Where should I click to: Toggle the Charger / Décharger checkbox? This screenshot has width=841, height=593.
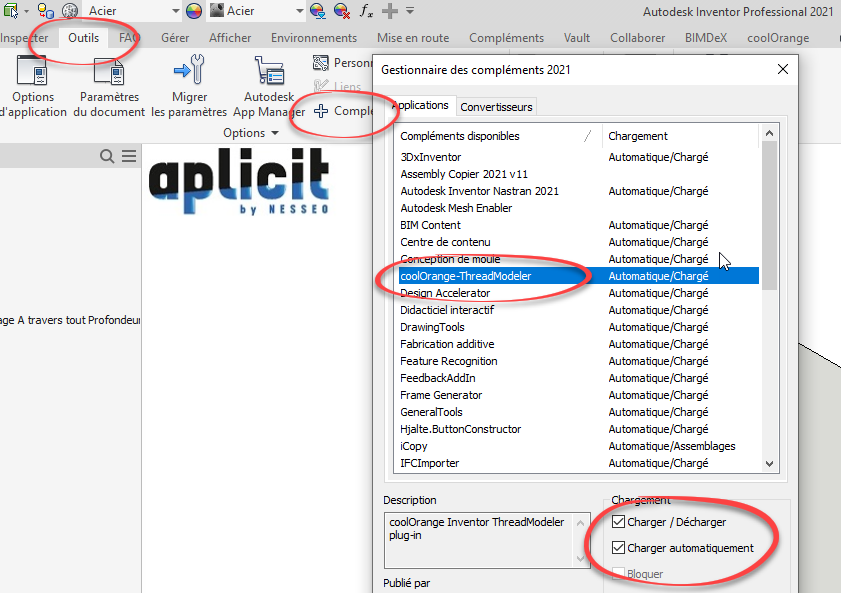[x=618, y=522]
